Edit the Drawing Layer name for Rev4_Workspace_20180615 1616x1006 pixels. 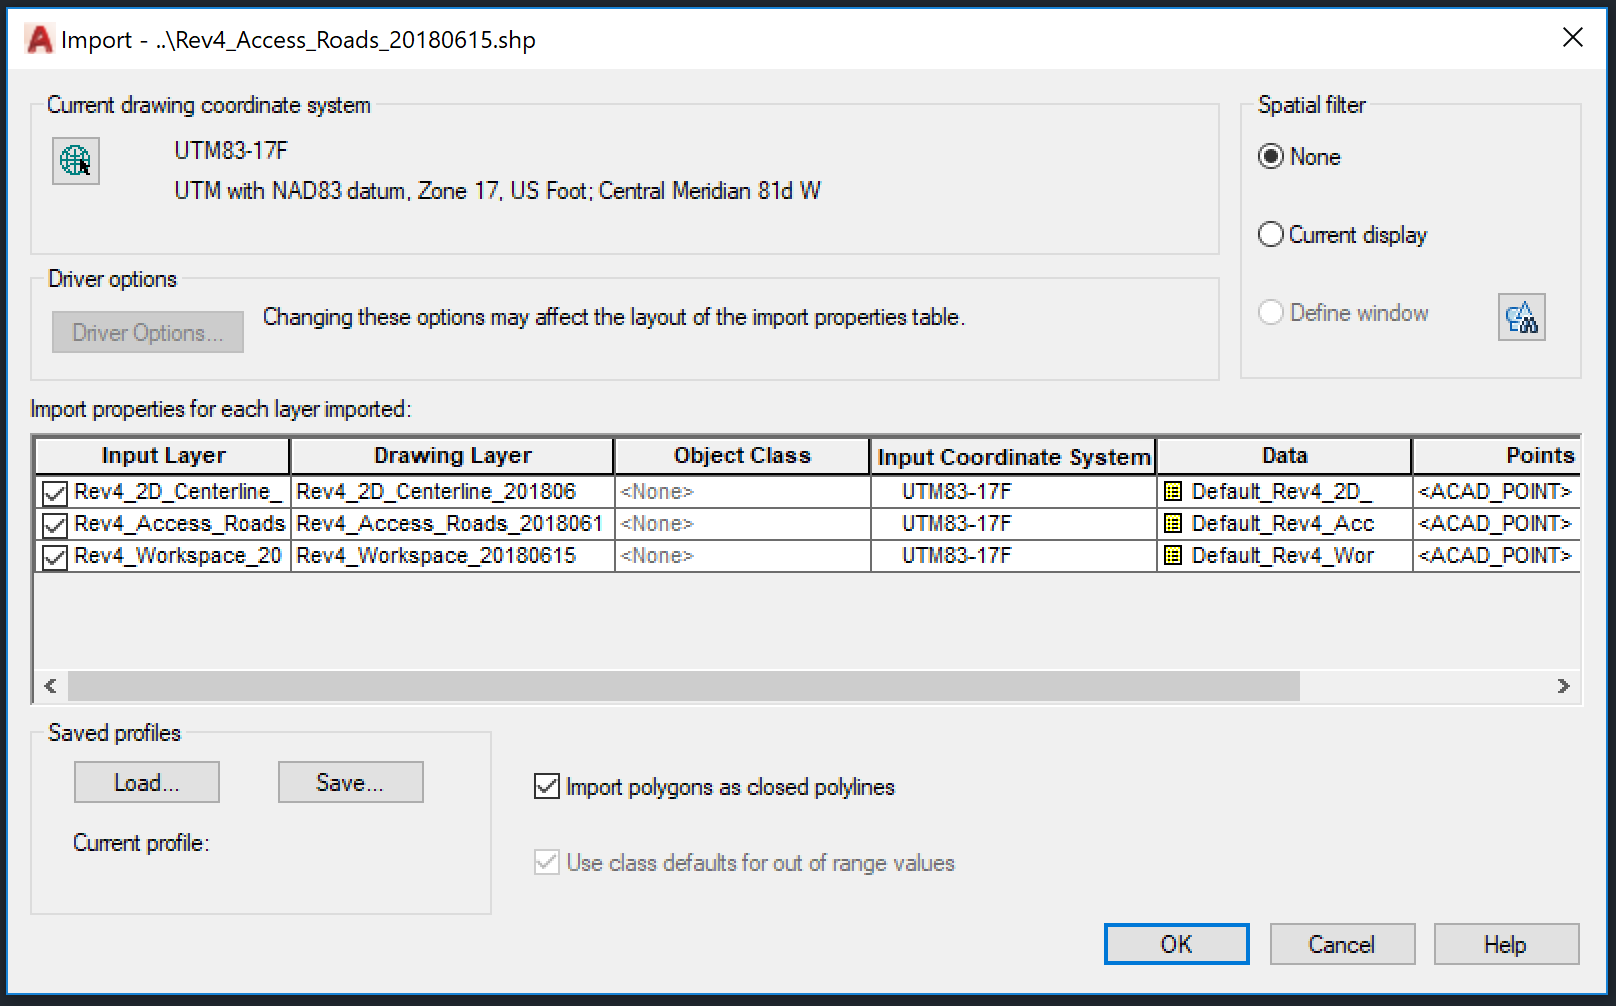coord(450,555)
